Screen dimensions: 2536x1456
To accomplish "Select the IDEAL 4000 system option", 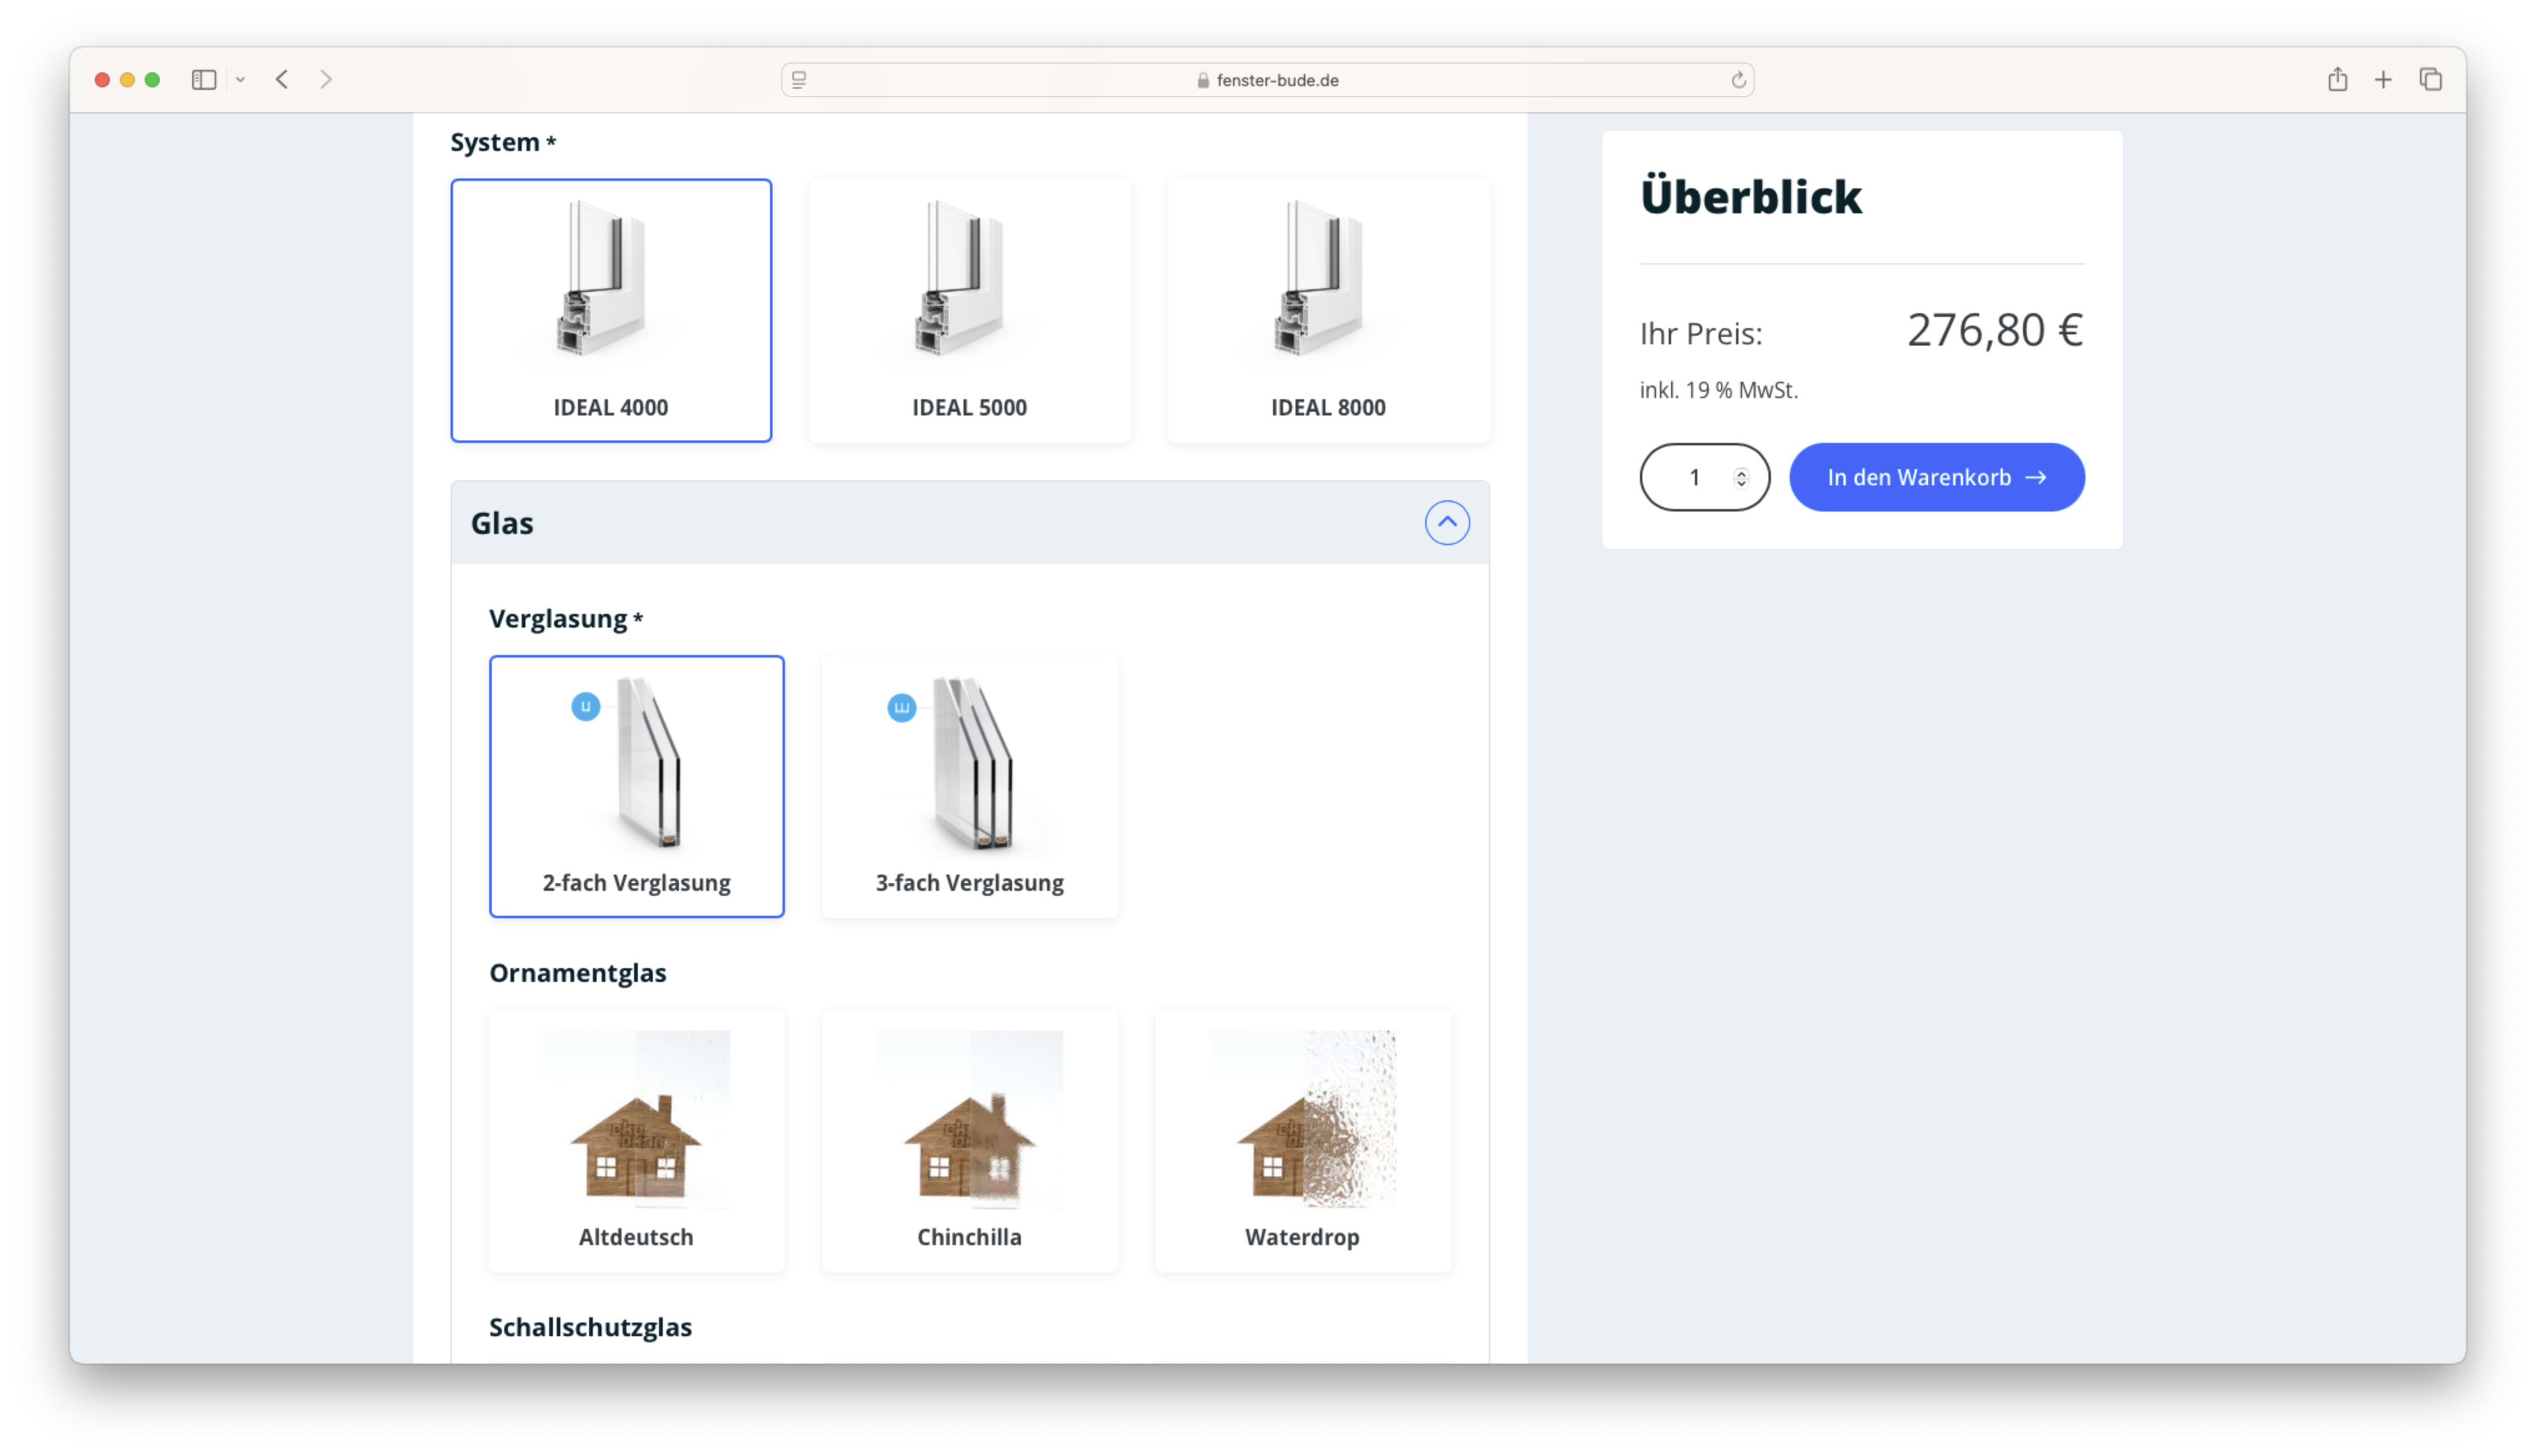I will (611, 310).
